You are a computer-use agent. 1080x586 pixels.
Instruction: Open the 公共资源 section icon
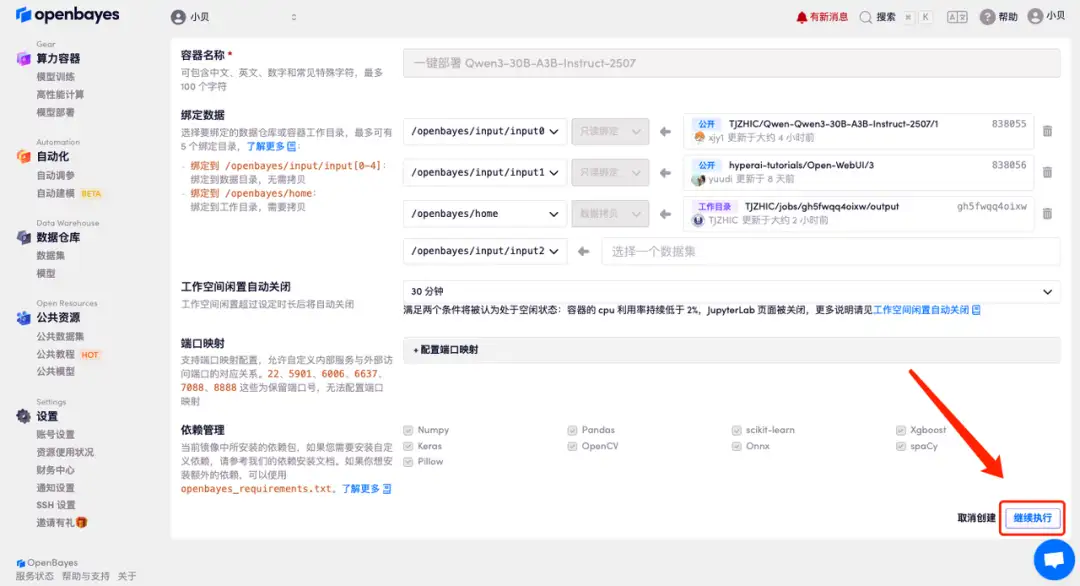[x=23, y=317]
